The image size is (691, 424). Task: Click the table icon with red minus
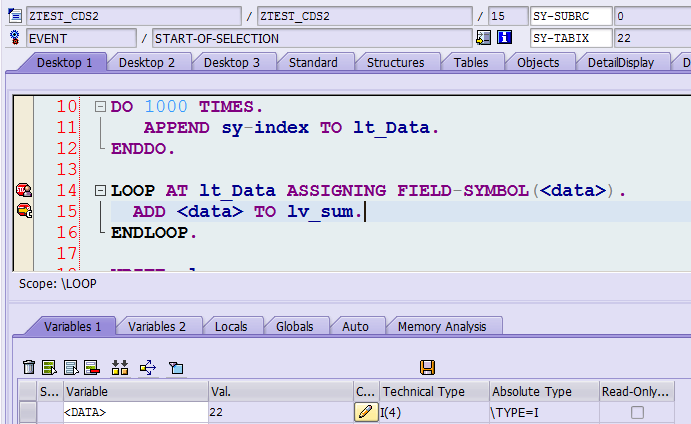click(92, 367)
